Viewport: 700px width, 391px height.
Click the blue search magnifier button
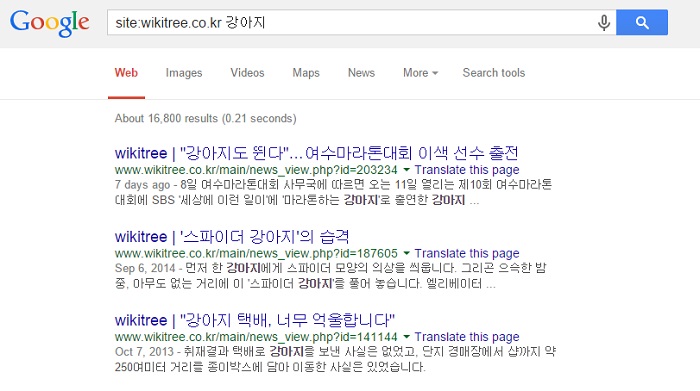(642, 22)
